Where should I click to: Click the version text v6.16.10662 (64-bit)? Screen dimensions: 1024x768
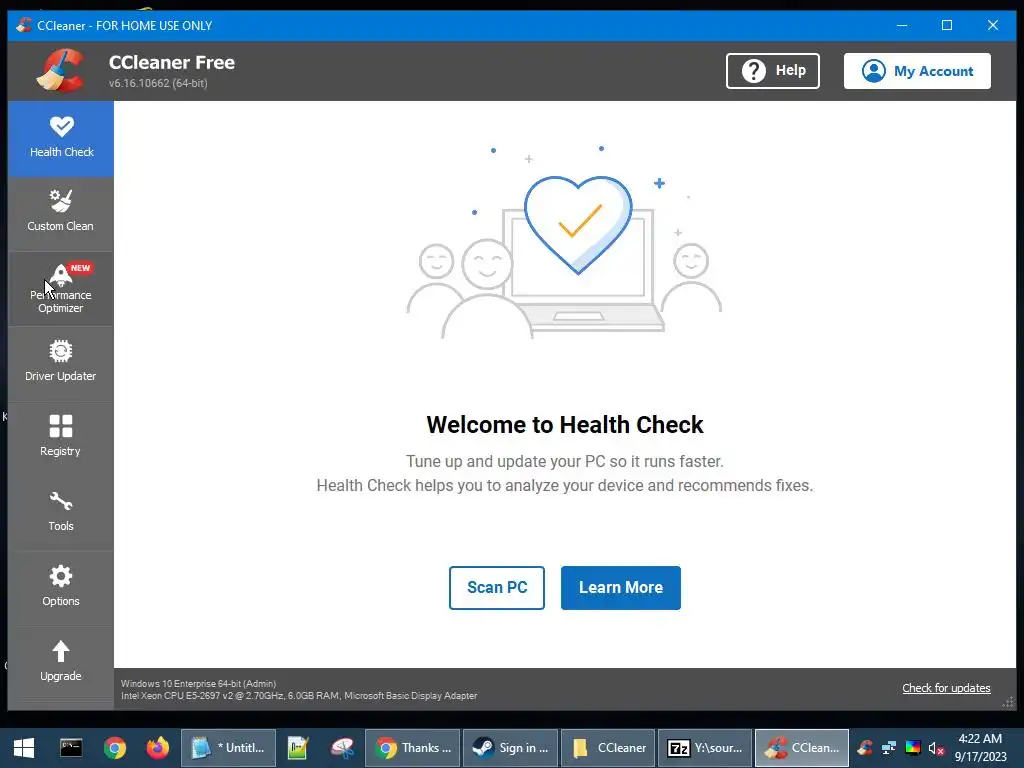158,83
